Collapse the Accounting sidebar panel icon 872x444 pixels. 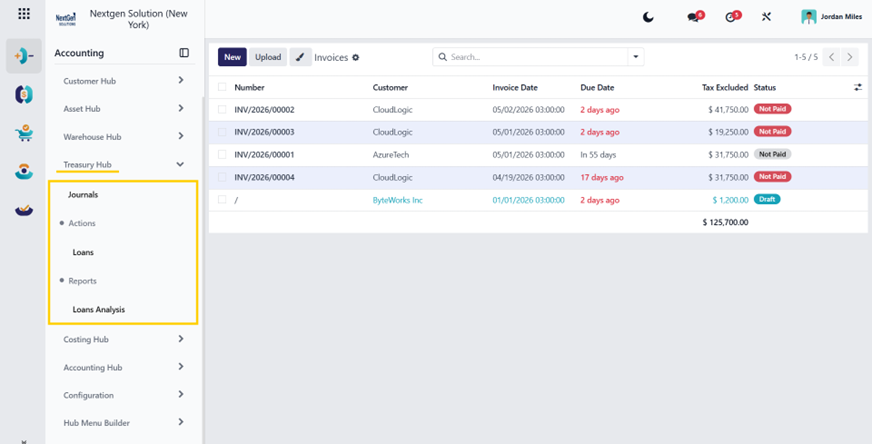coord(184,53)
